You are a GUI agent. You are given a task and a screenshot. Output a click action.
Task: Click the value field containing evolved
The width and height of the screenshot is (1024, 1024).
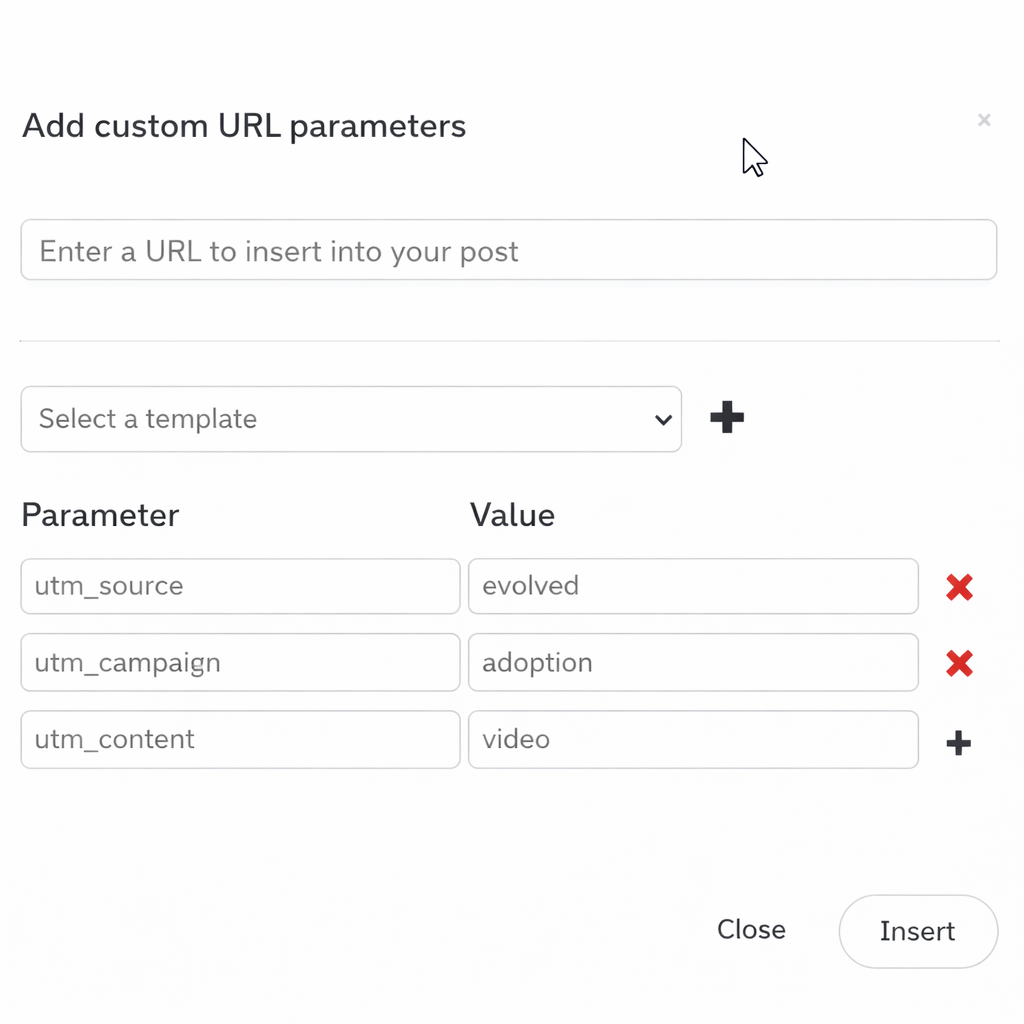(x=693, y=586)
